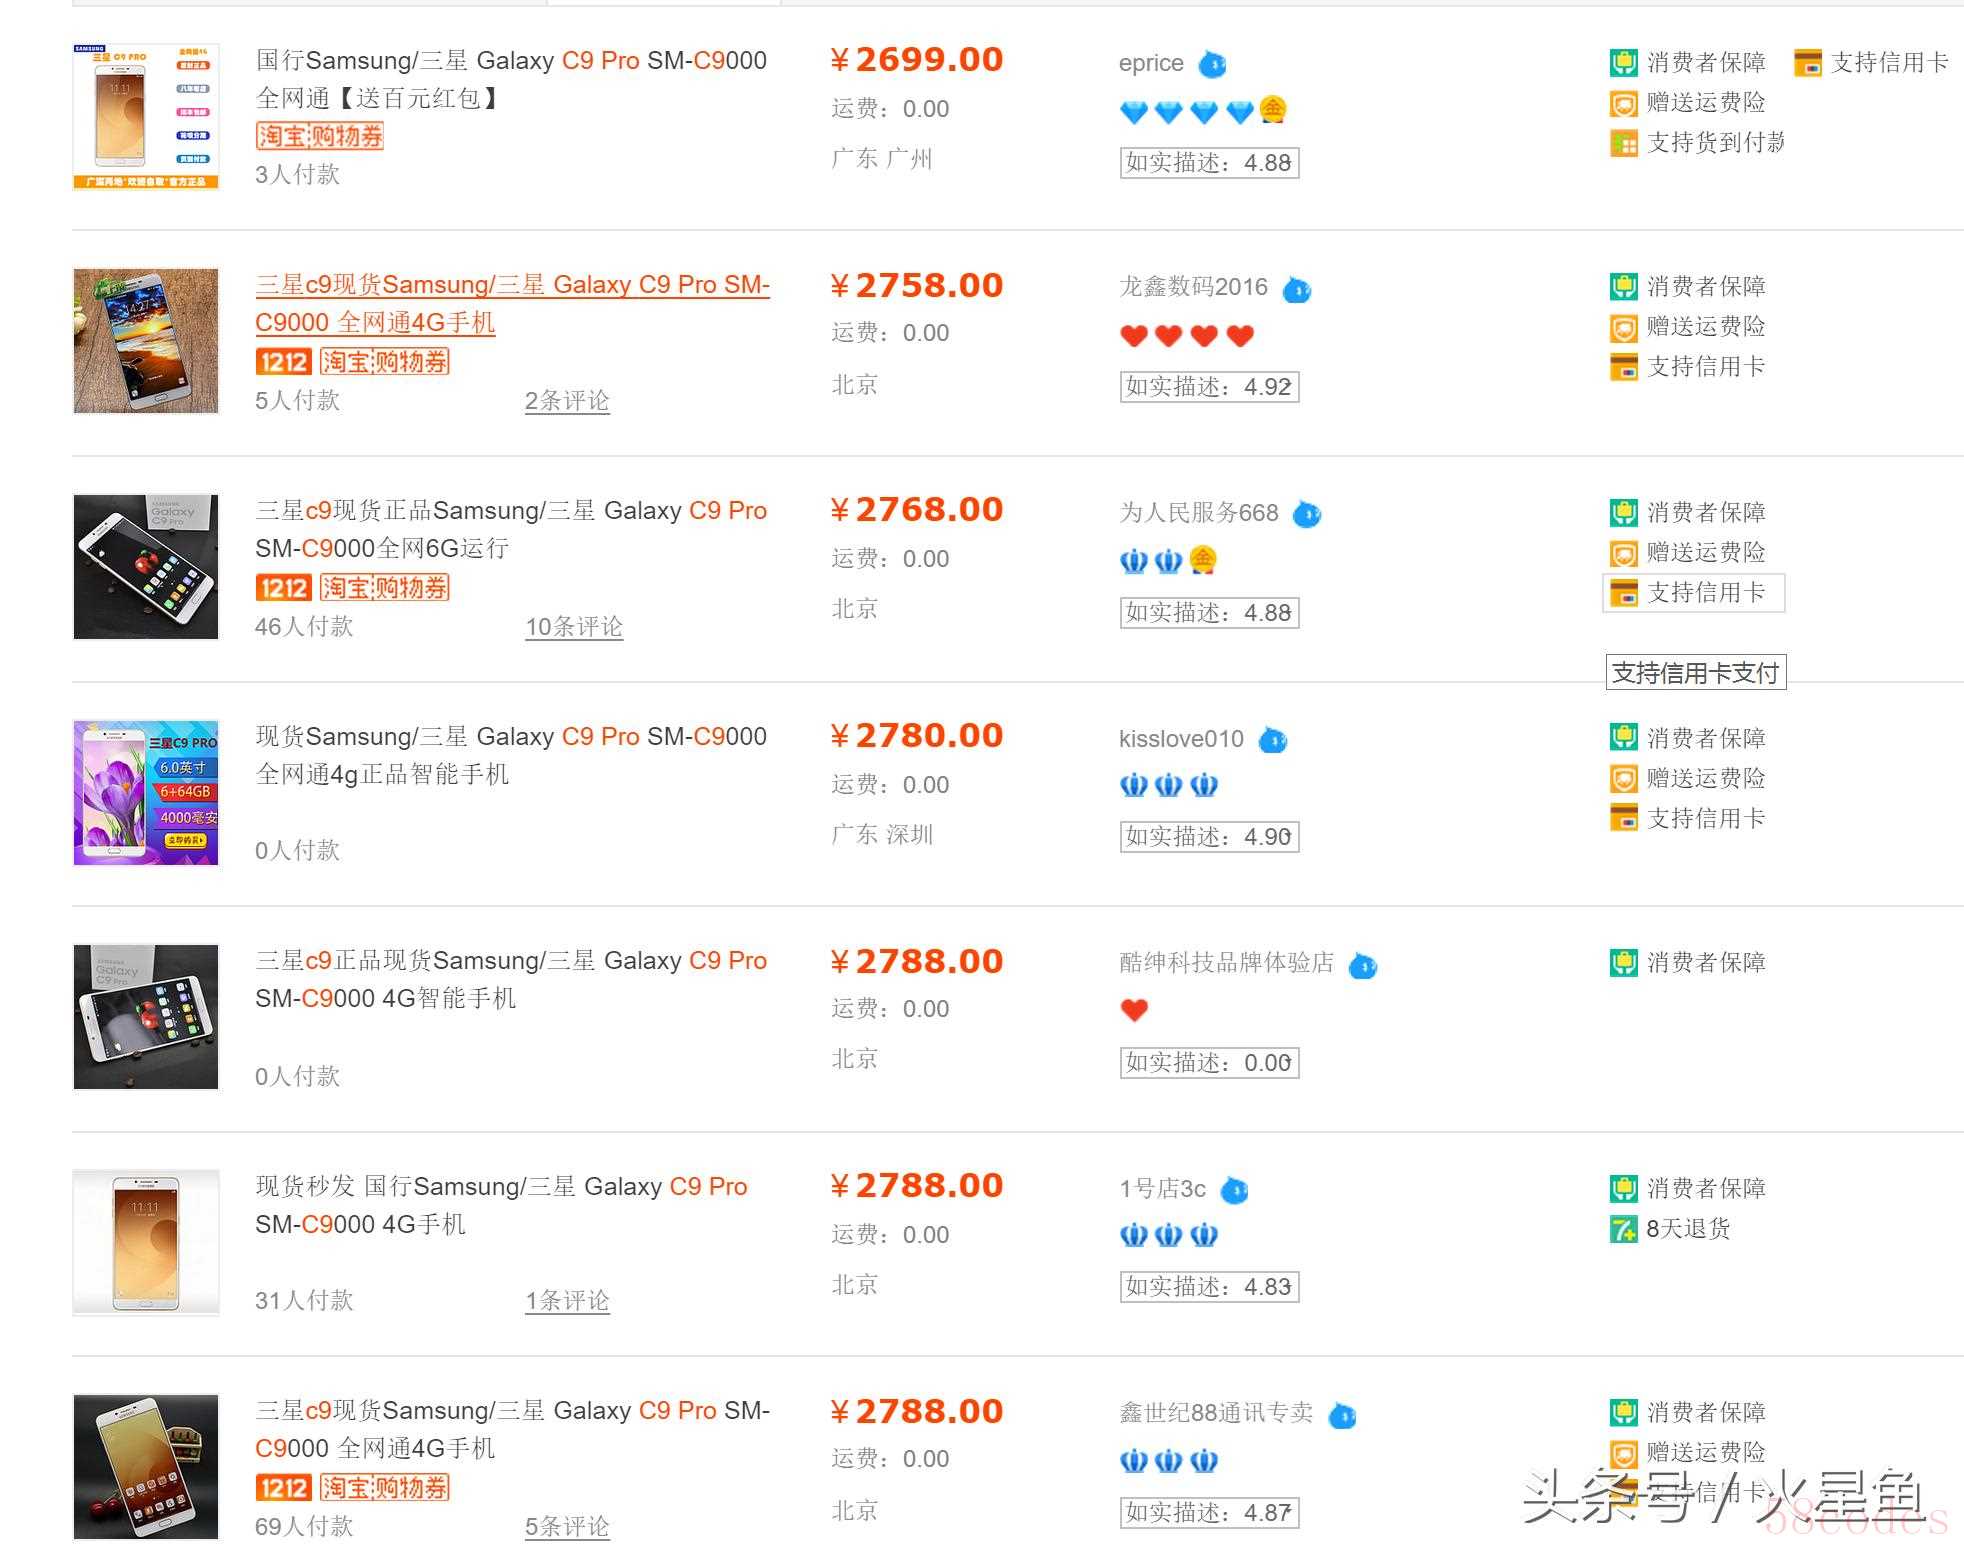
Task: Open the 2条评论 reviews link
Action: (567, 401)
